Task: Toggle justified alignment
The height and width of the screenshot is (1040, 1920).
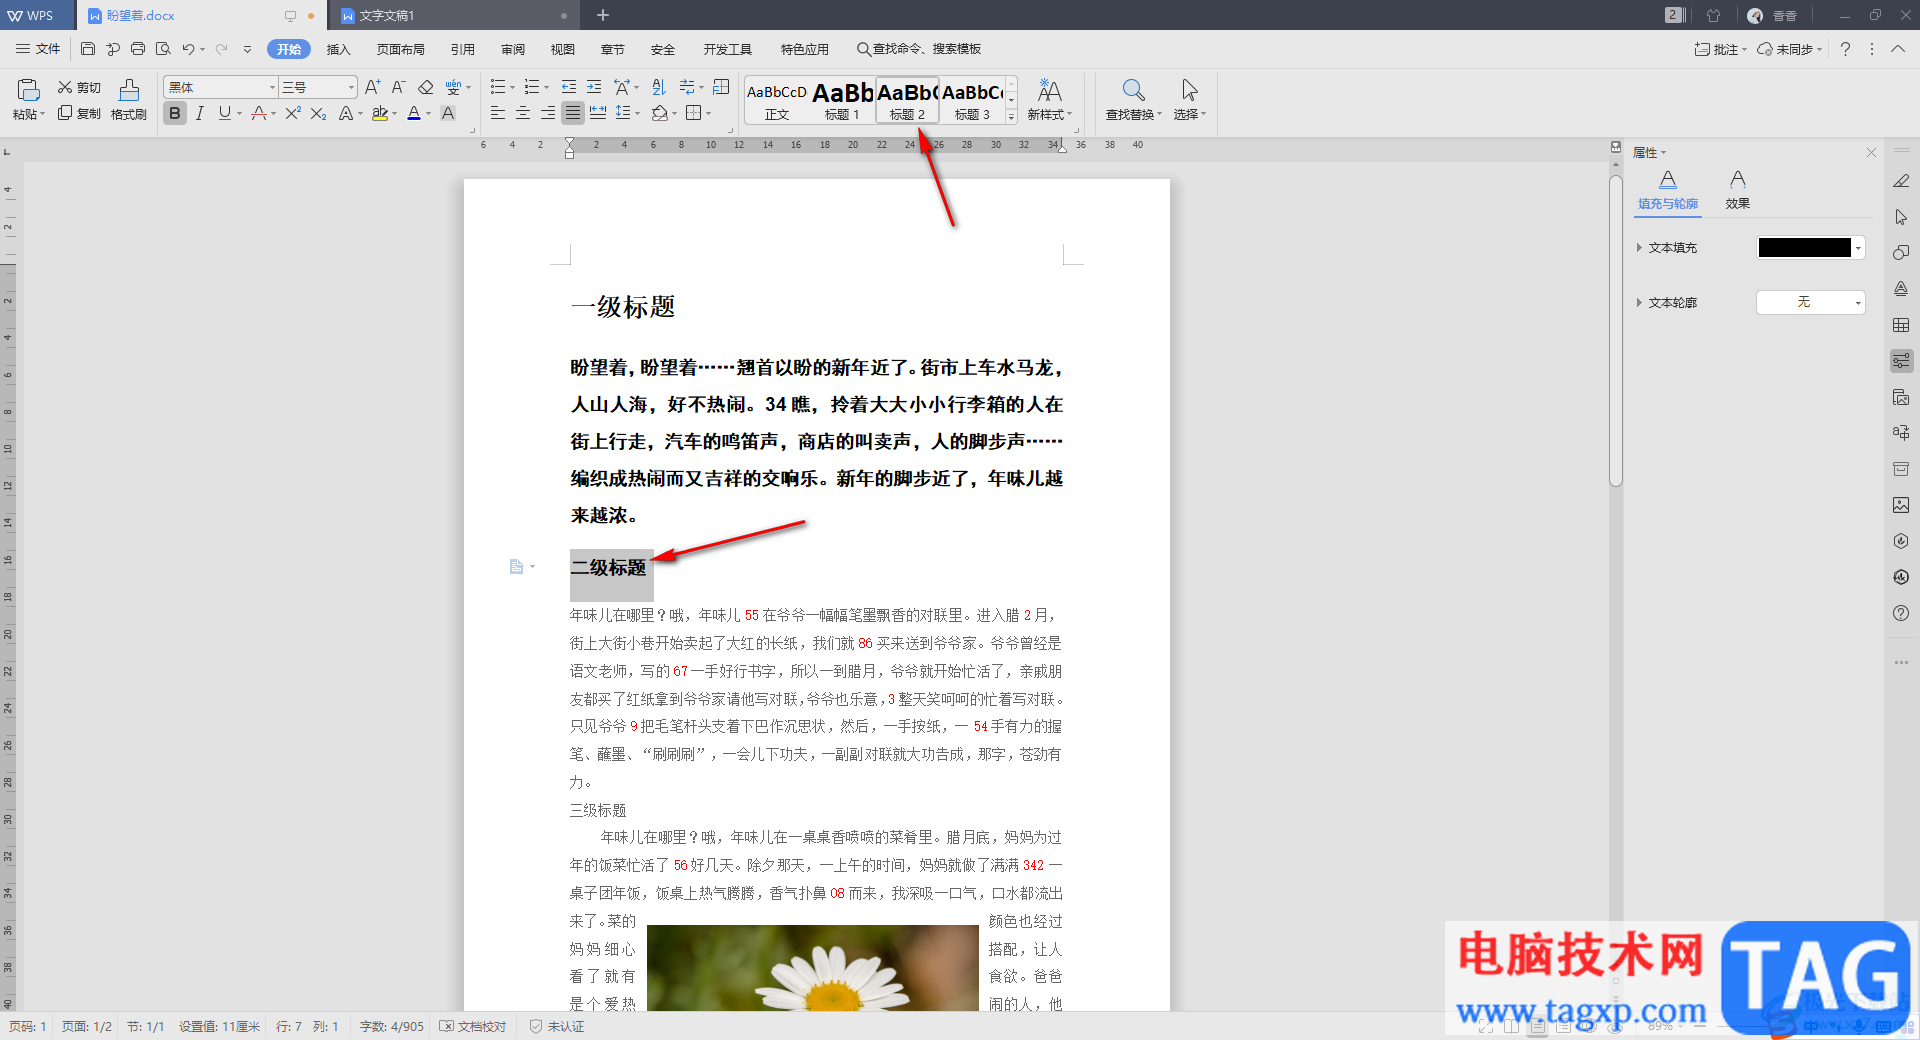Action: [572, 113]
